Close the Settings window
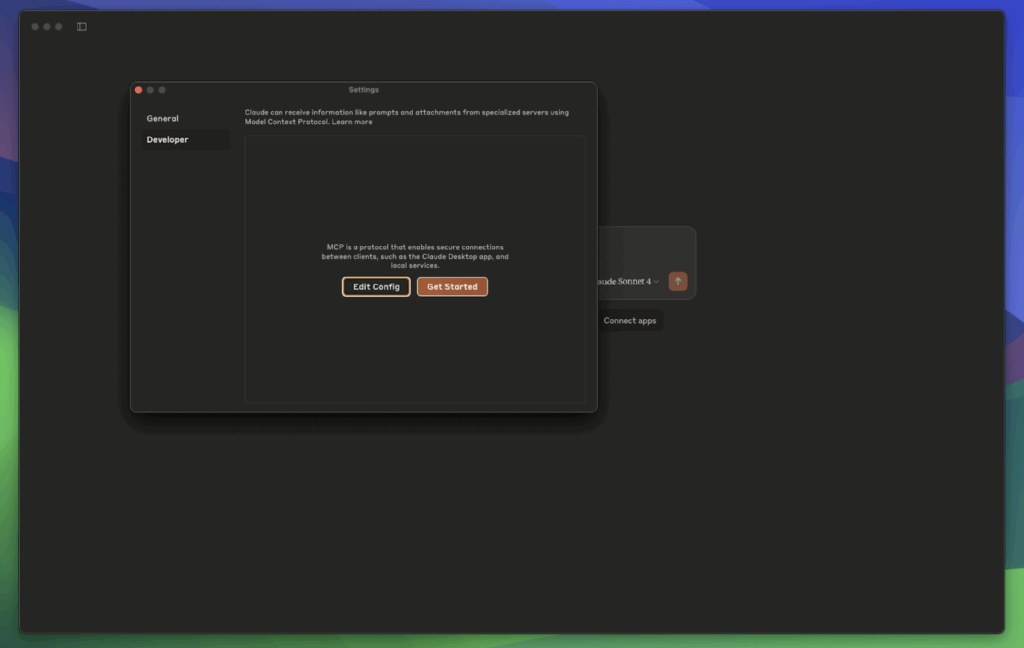The image size is (1024, 648). tap(138, 90)
